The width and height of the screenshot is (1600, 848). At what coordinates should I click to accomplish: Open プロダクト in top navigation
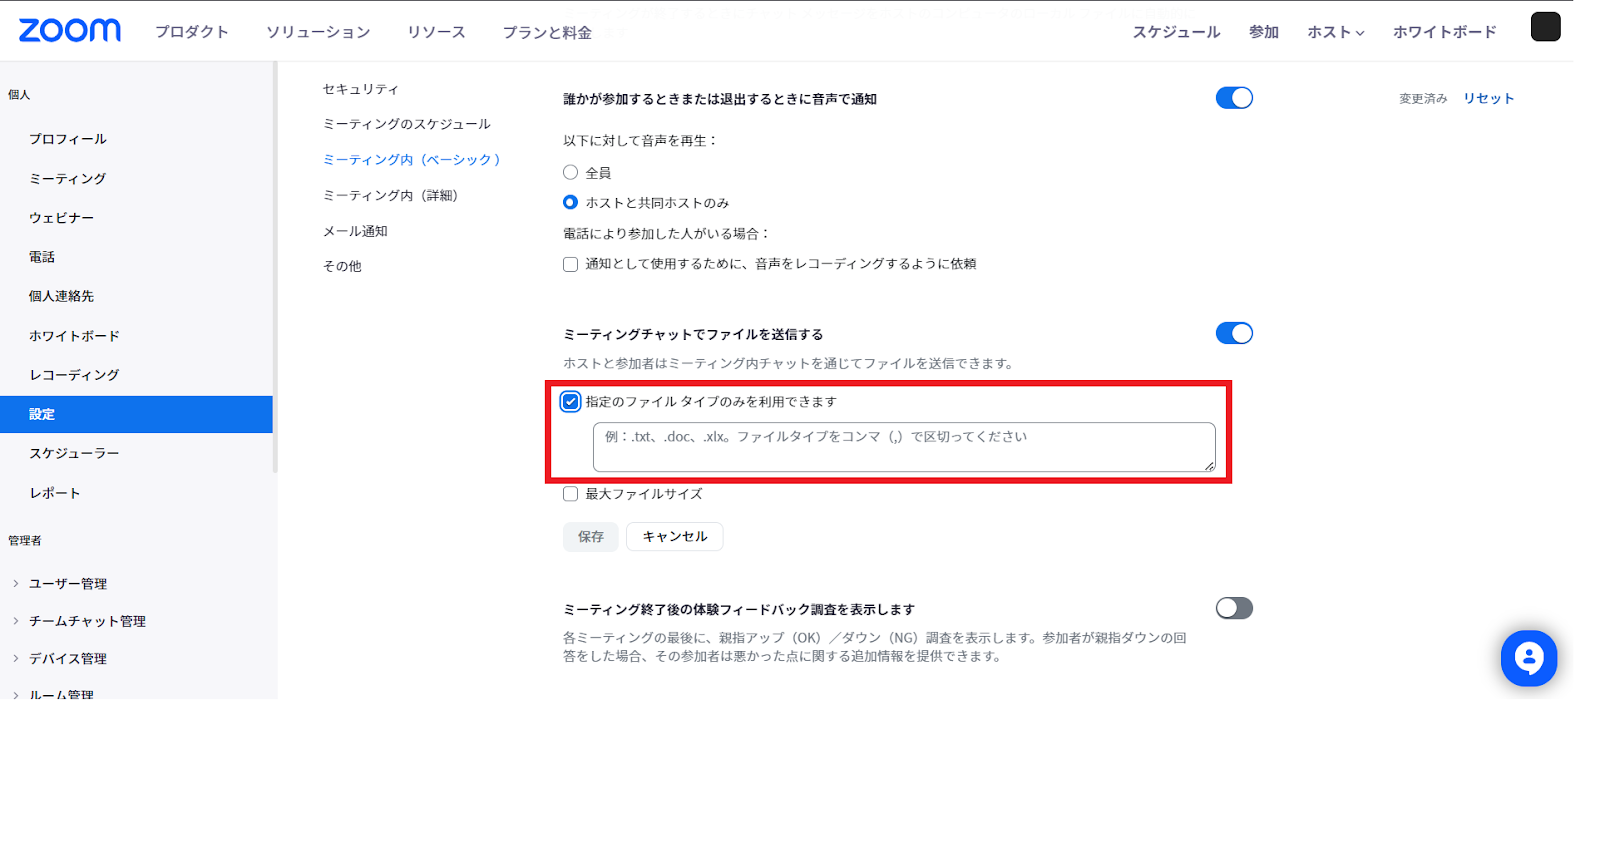coord(192,32)
